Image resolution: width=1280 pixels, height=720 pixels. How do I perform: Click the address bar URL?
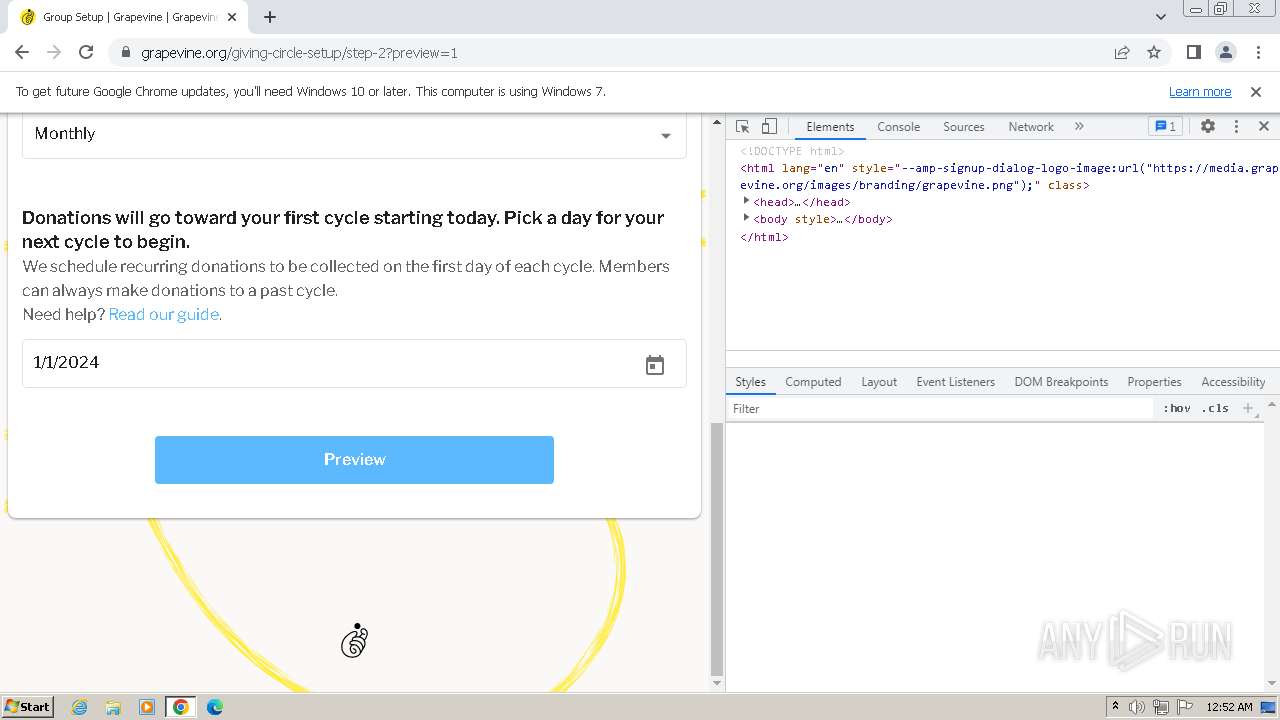(x=300, y=53)
